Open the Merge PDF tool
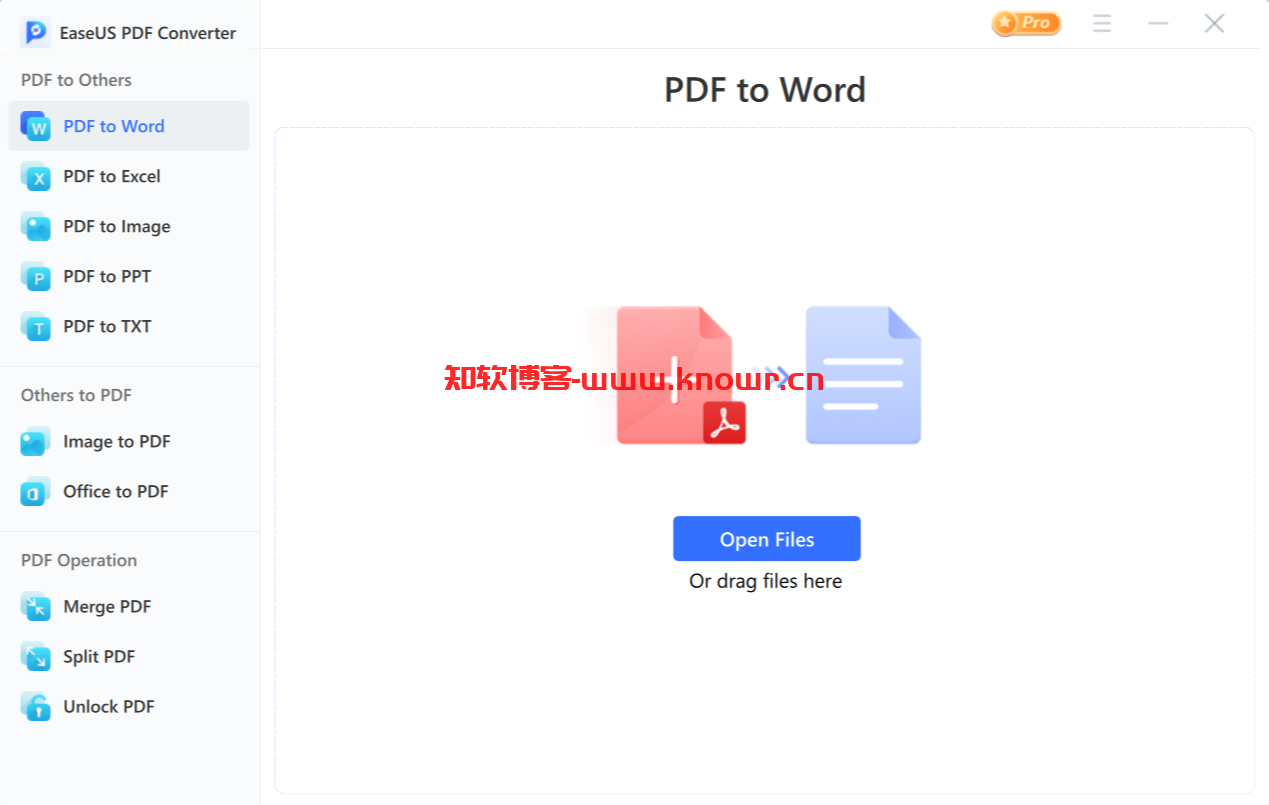The width and height of the screenshot is (1269, 805). [128, 606]
